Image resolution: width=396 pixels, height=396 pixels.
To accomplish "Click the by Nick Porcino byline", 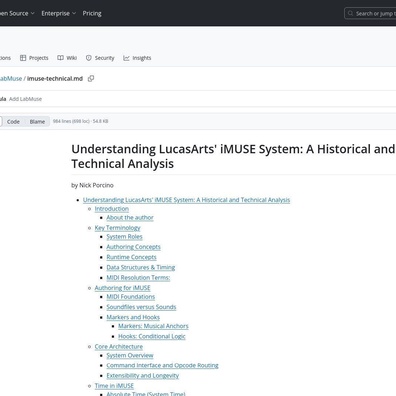I will tap(92, 185).
